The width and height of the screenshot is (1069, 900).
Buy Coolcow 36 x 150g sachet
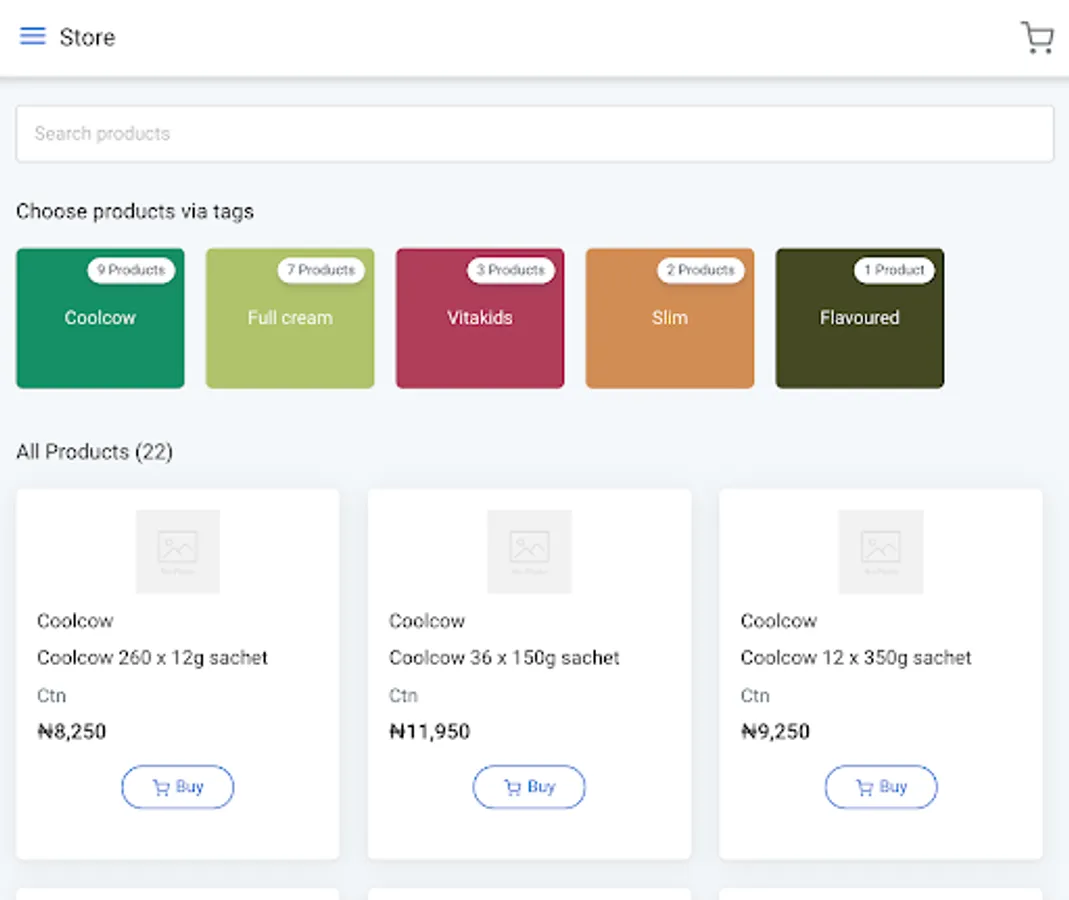click(529, 787)
